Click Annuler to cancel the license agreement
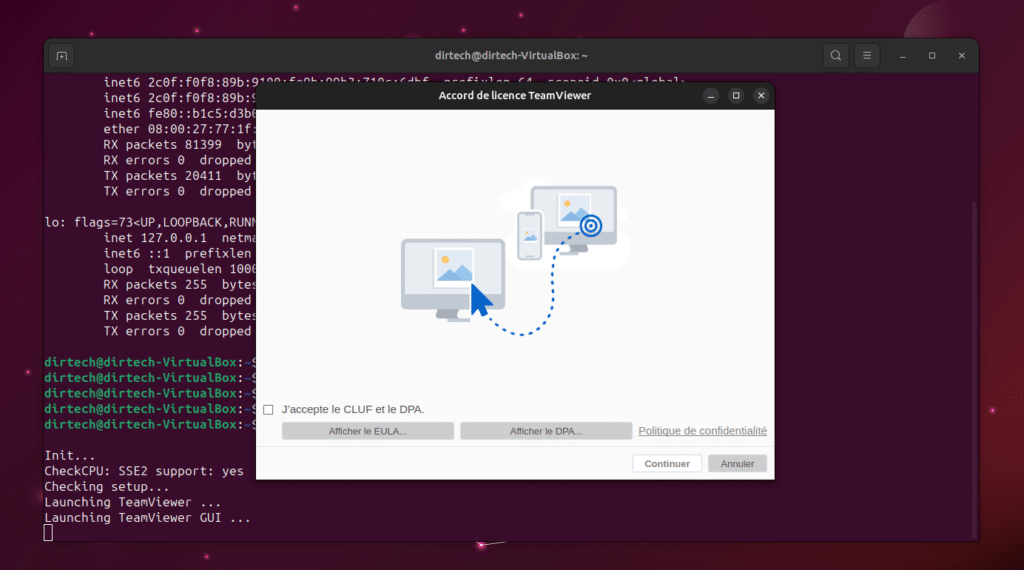 (x=737, y=464)
